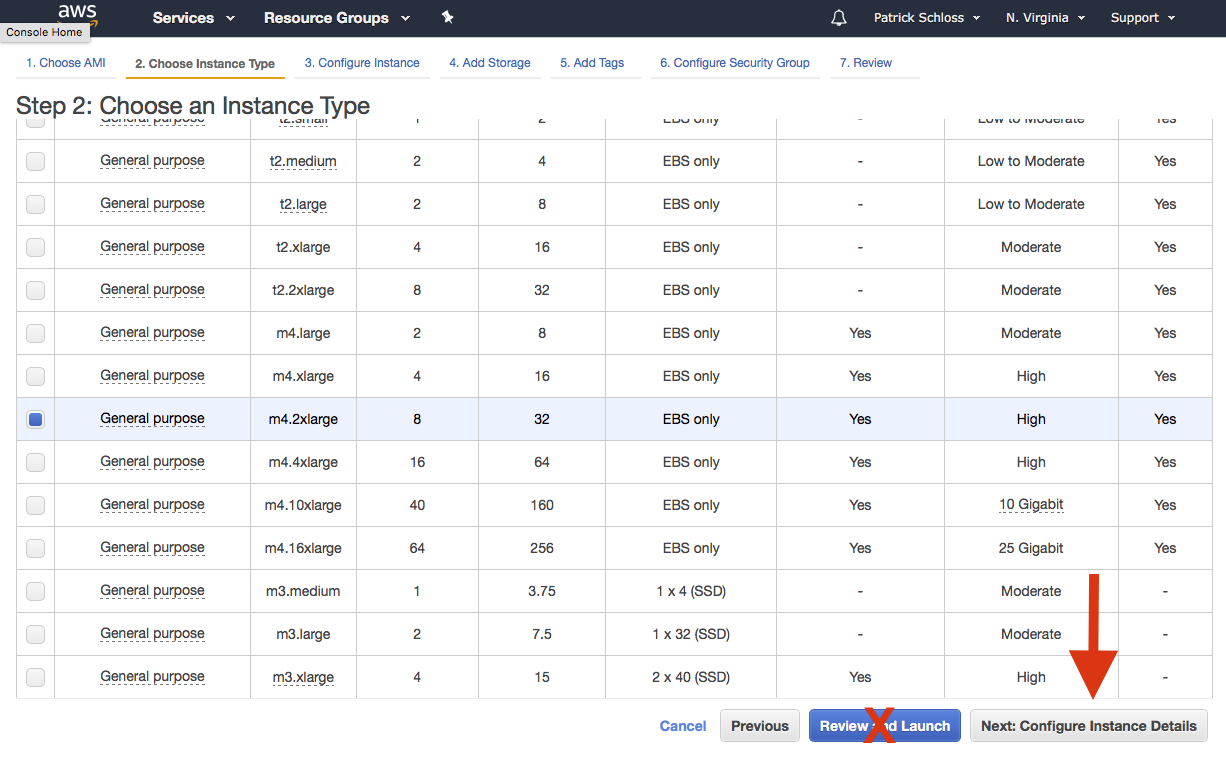
Task: Check the t2.medium instance row
Action: click(35, 161)
